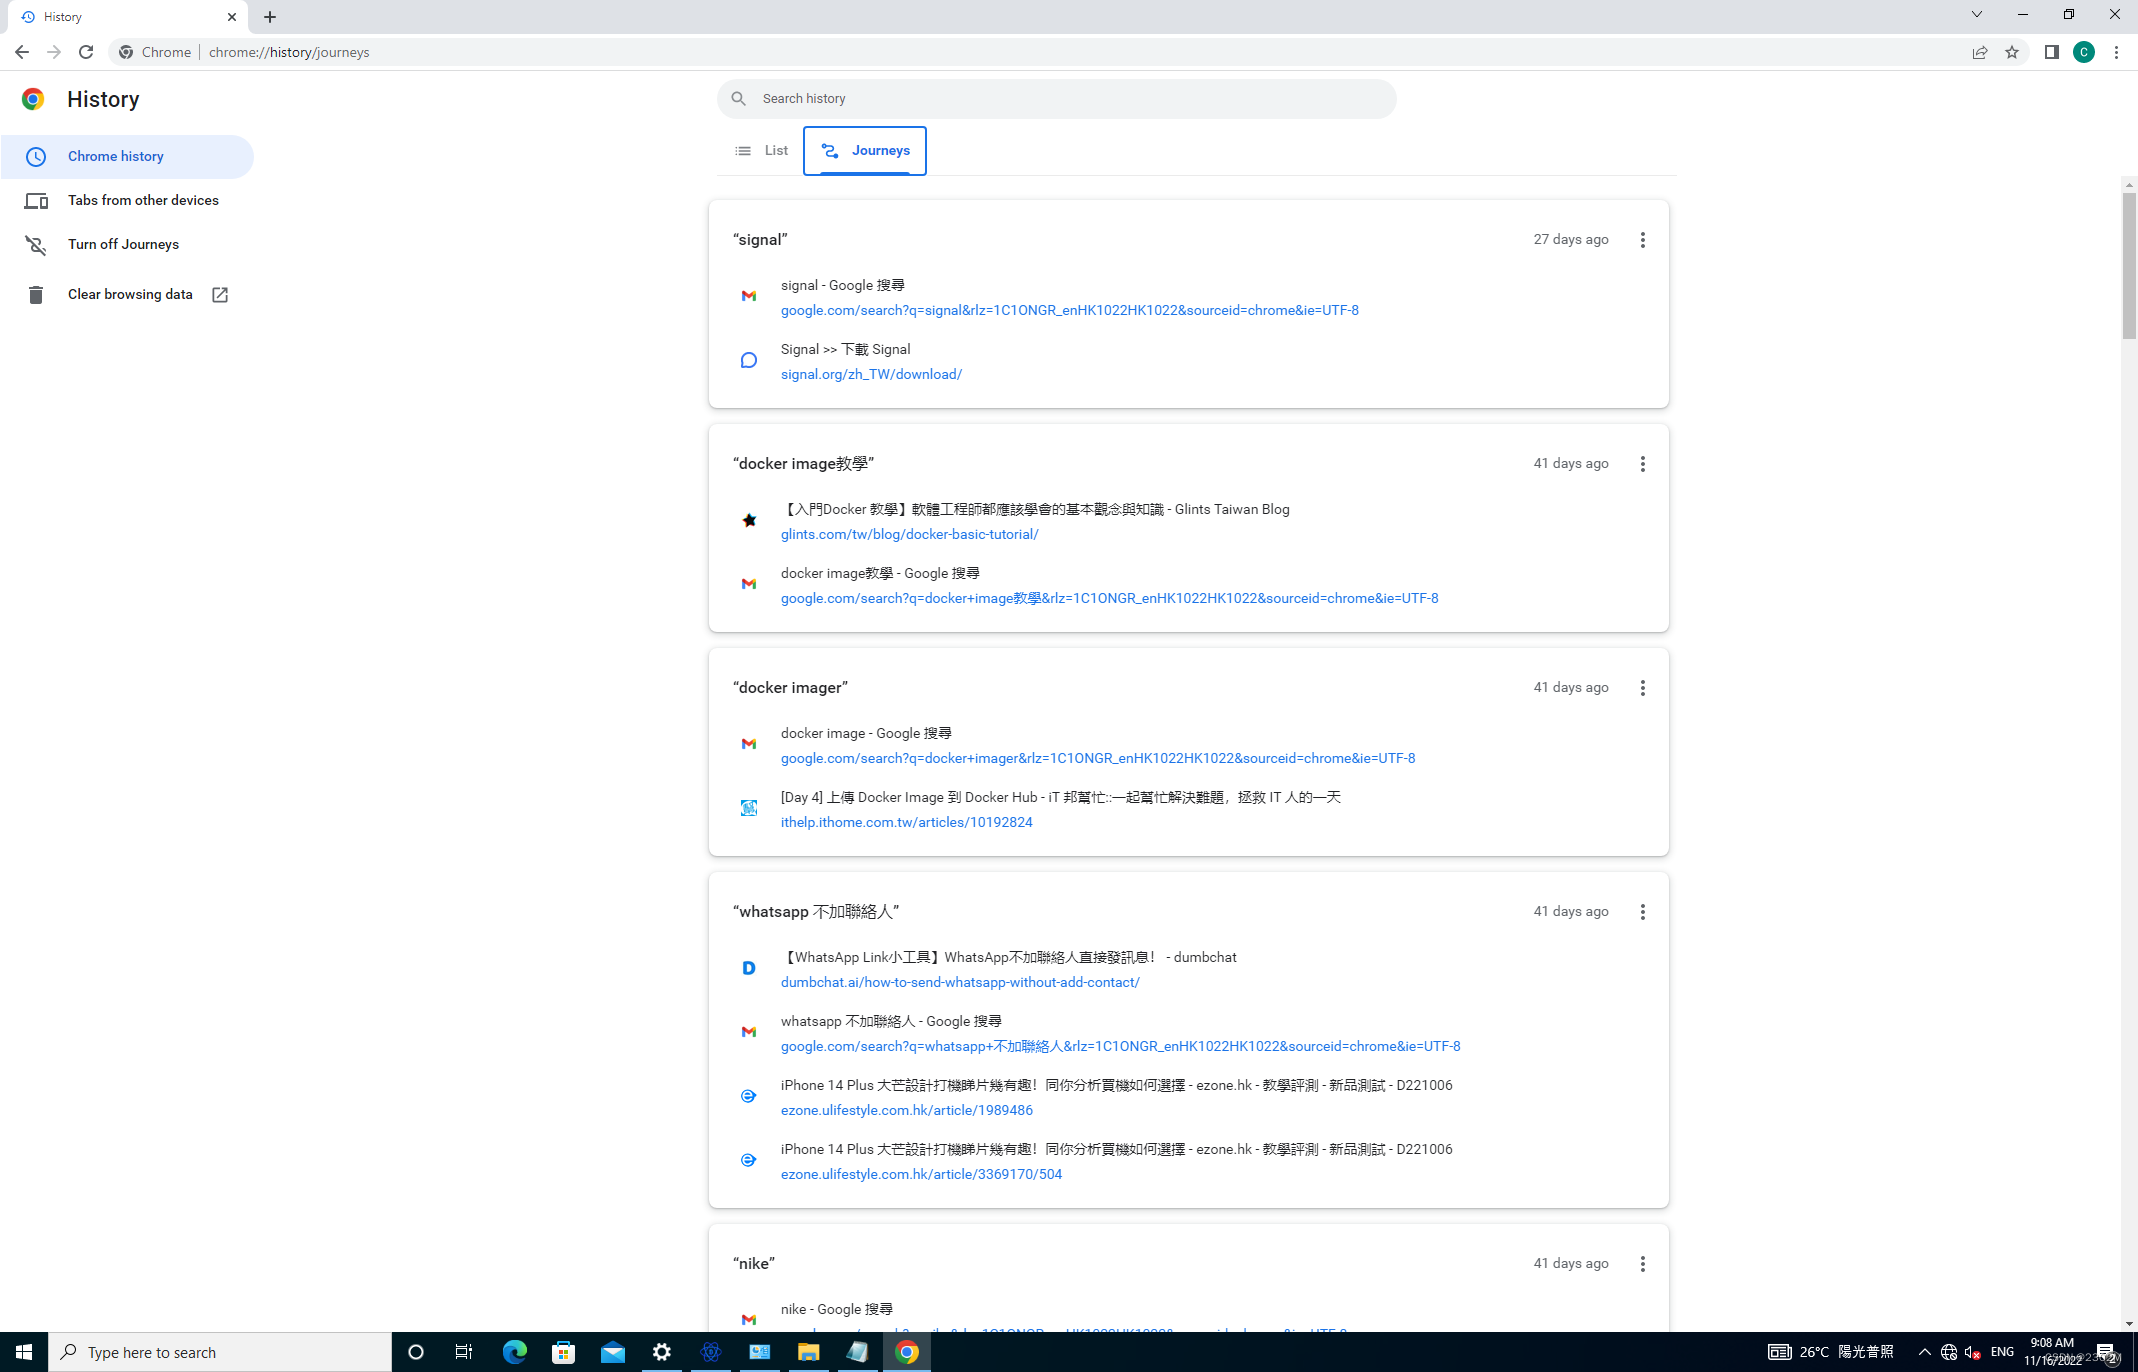Click the Chrome history sidebar icon

(x=36, y=154)
